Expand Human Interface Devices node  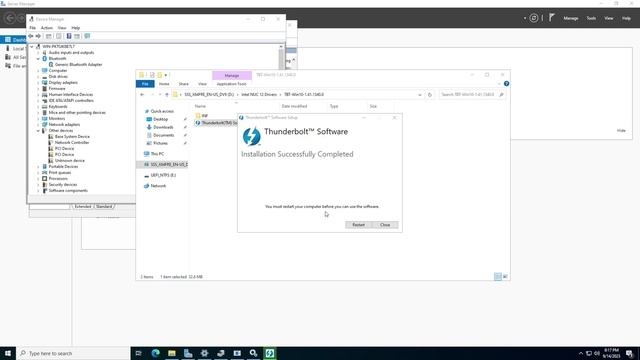[x=38, y=94]
